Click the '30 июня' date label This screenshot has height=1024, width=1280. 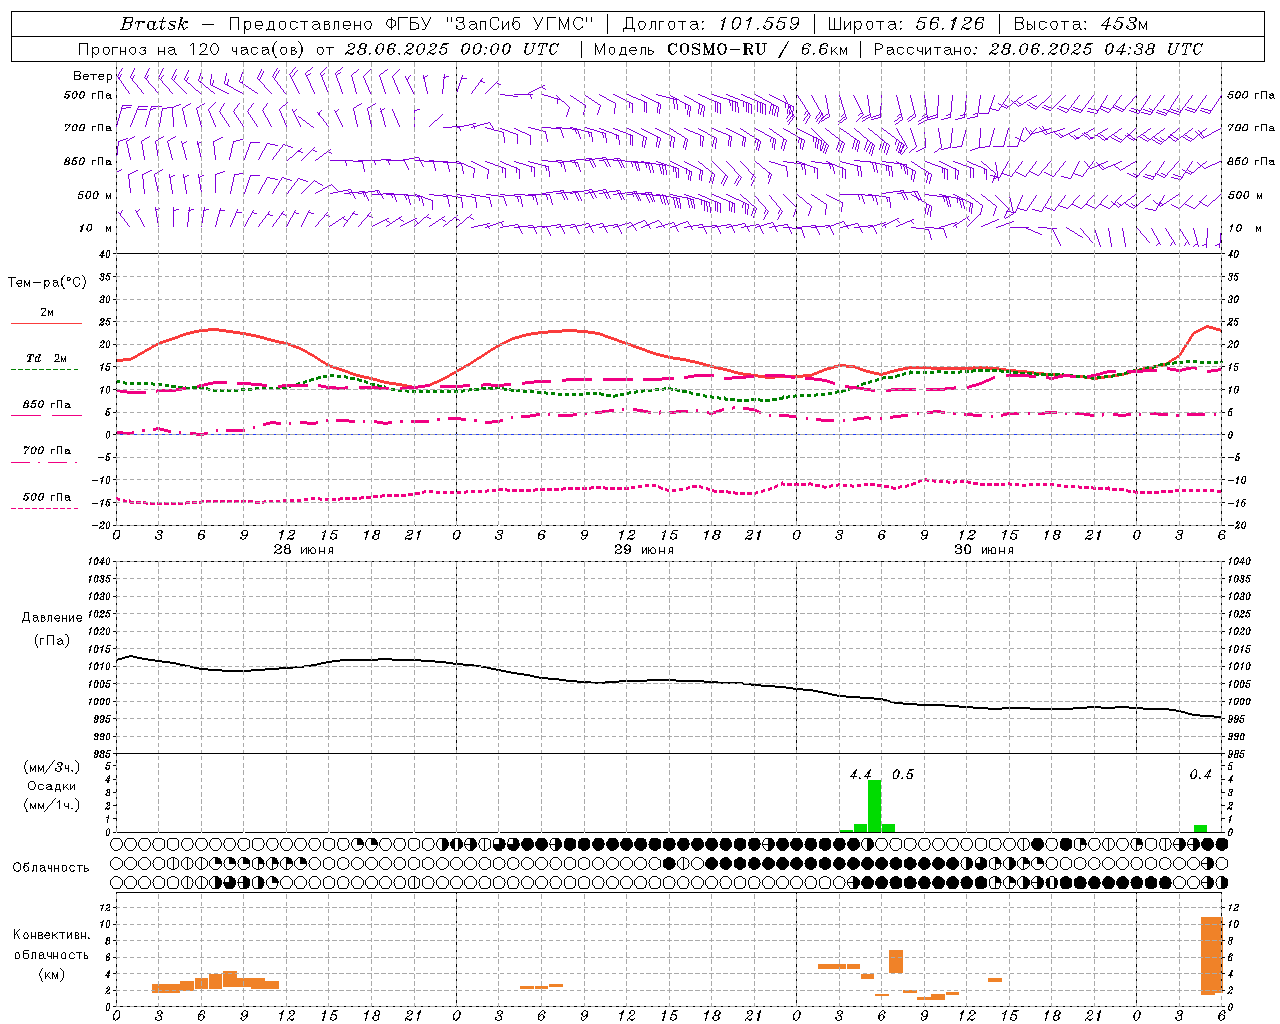[983, 550]
